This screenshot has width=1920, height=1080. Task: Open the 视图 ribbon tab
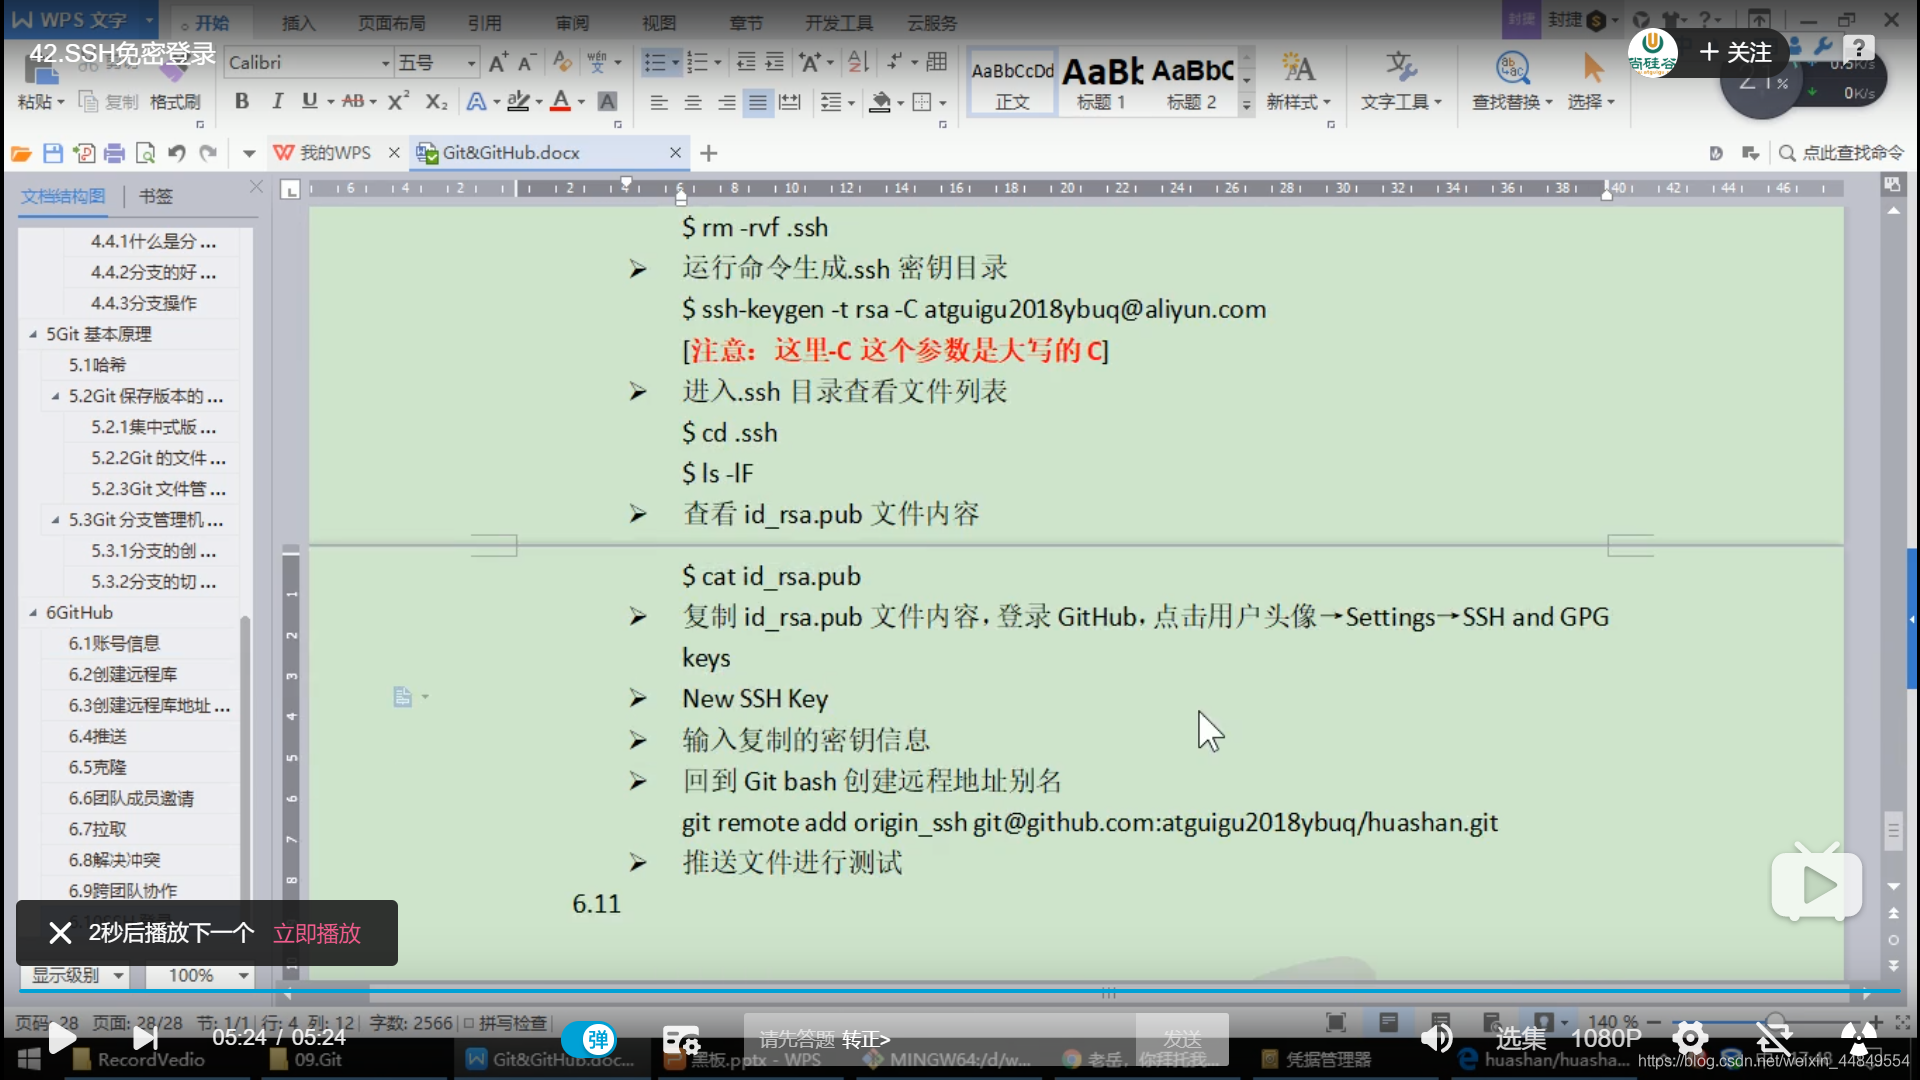(x=659, y=22)
